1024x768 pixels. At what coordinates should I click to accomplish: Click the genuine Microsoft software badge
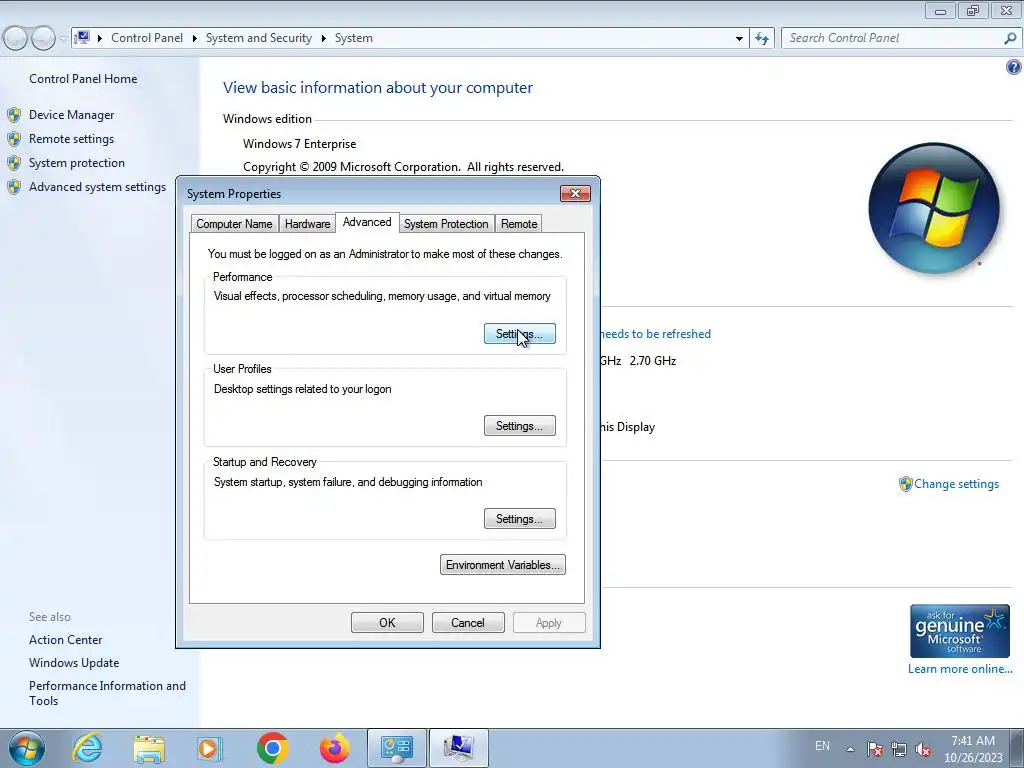[959, 631]
